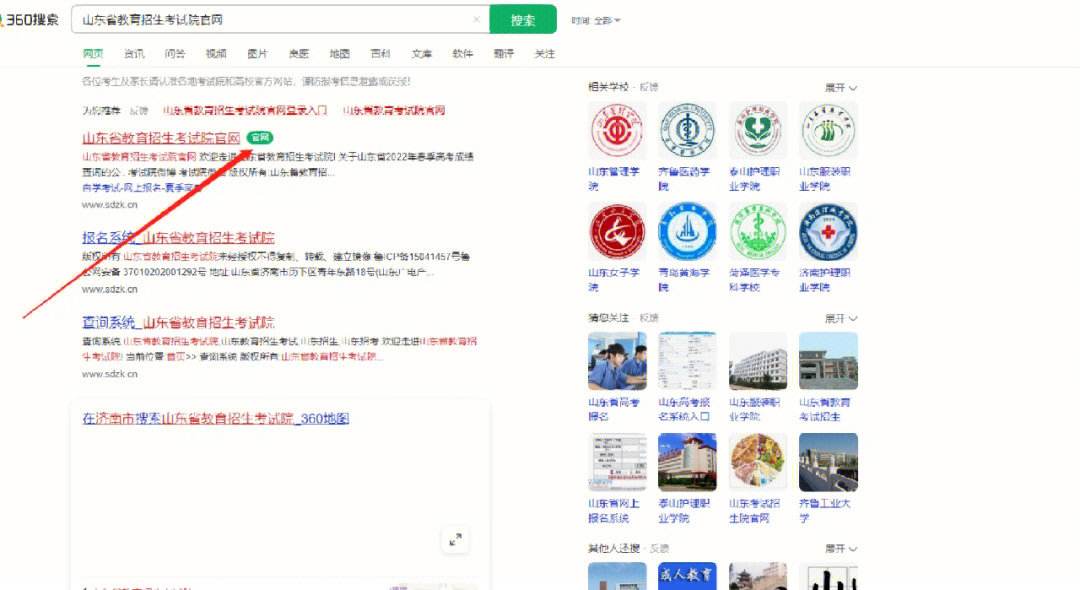The height and width of the screenshot is (590, 1080).
Task: Open 济南护理职业学院 school logo
Action: point(828,232)
